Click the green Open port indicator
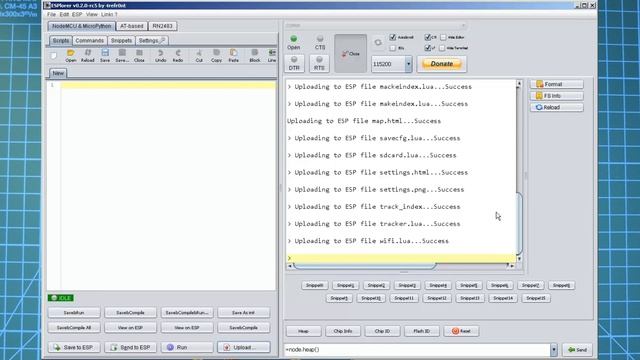640x360 pixels. (x=293, y=42)
